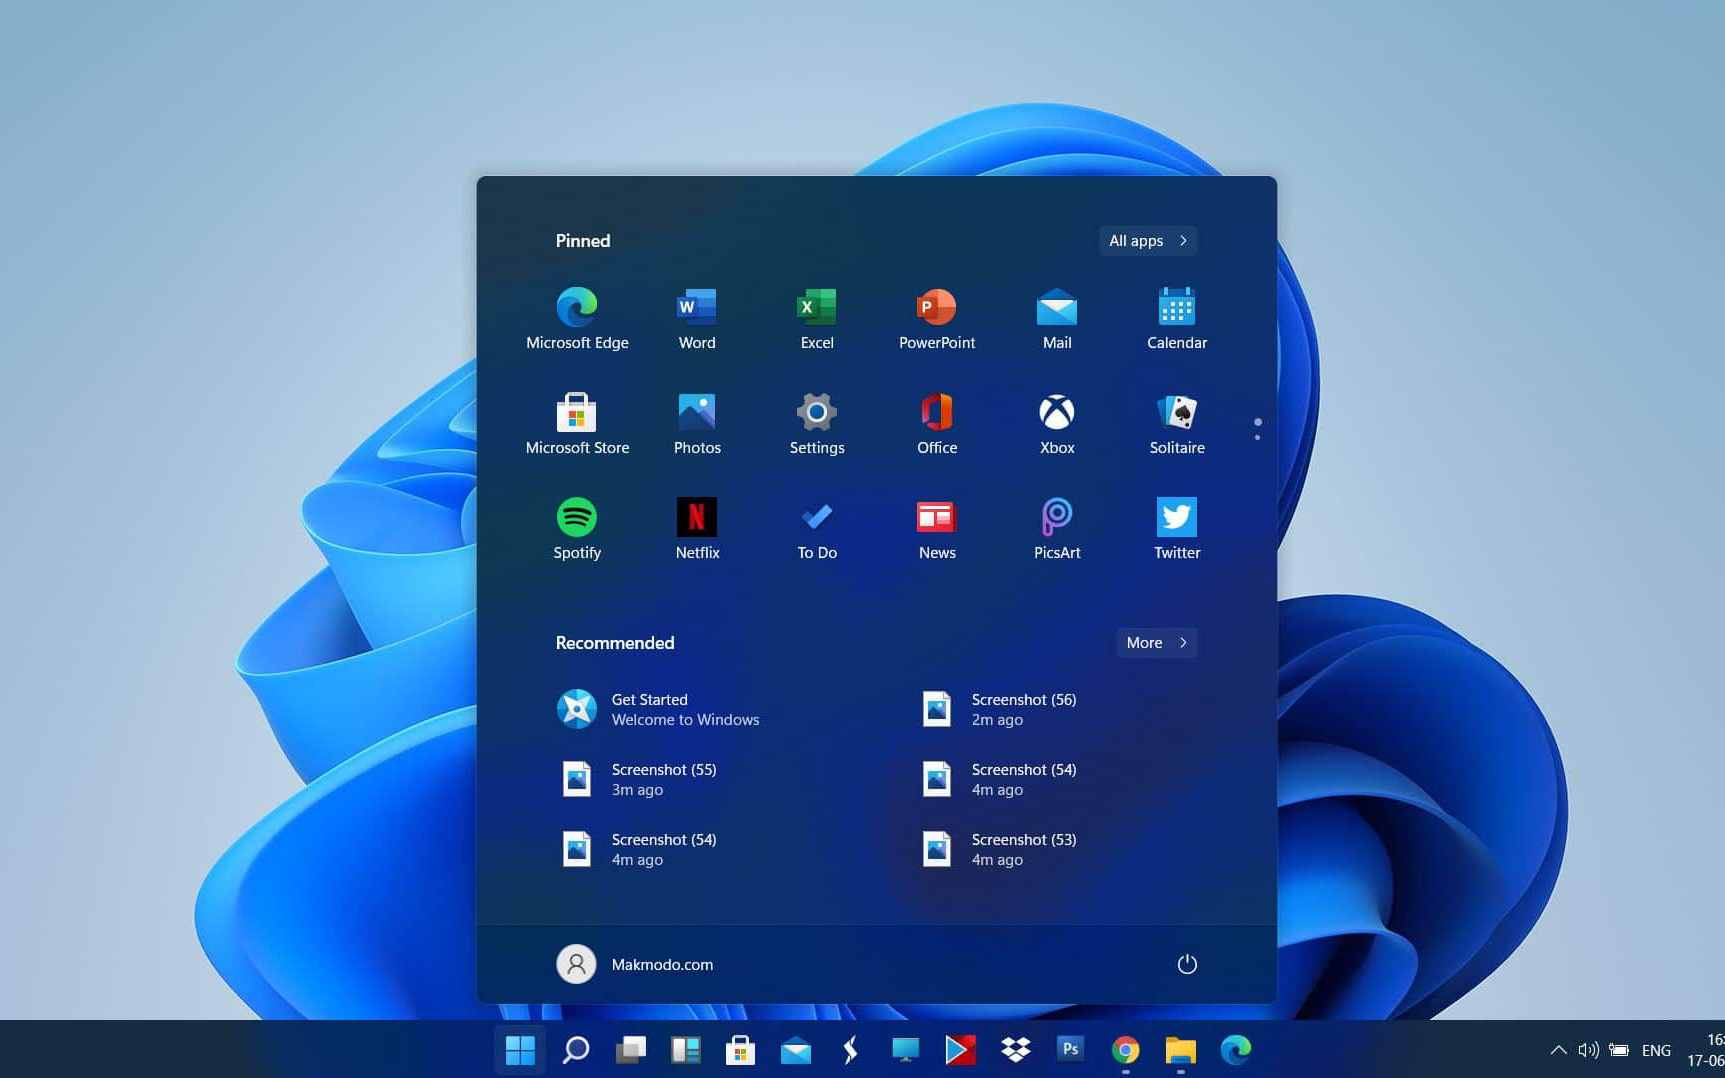Screen dimensions: 1725x1078
Task: Open Search from the taskbar
Action: (x=576, y=1050)
